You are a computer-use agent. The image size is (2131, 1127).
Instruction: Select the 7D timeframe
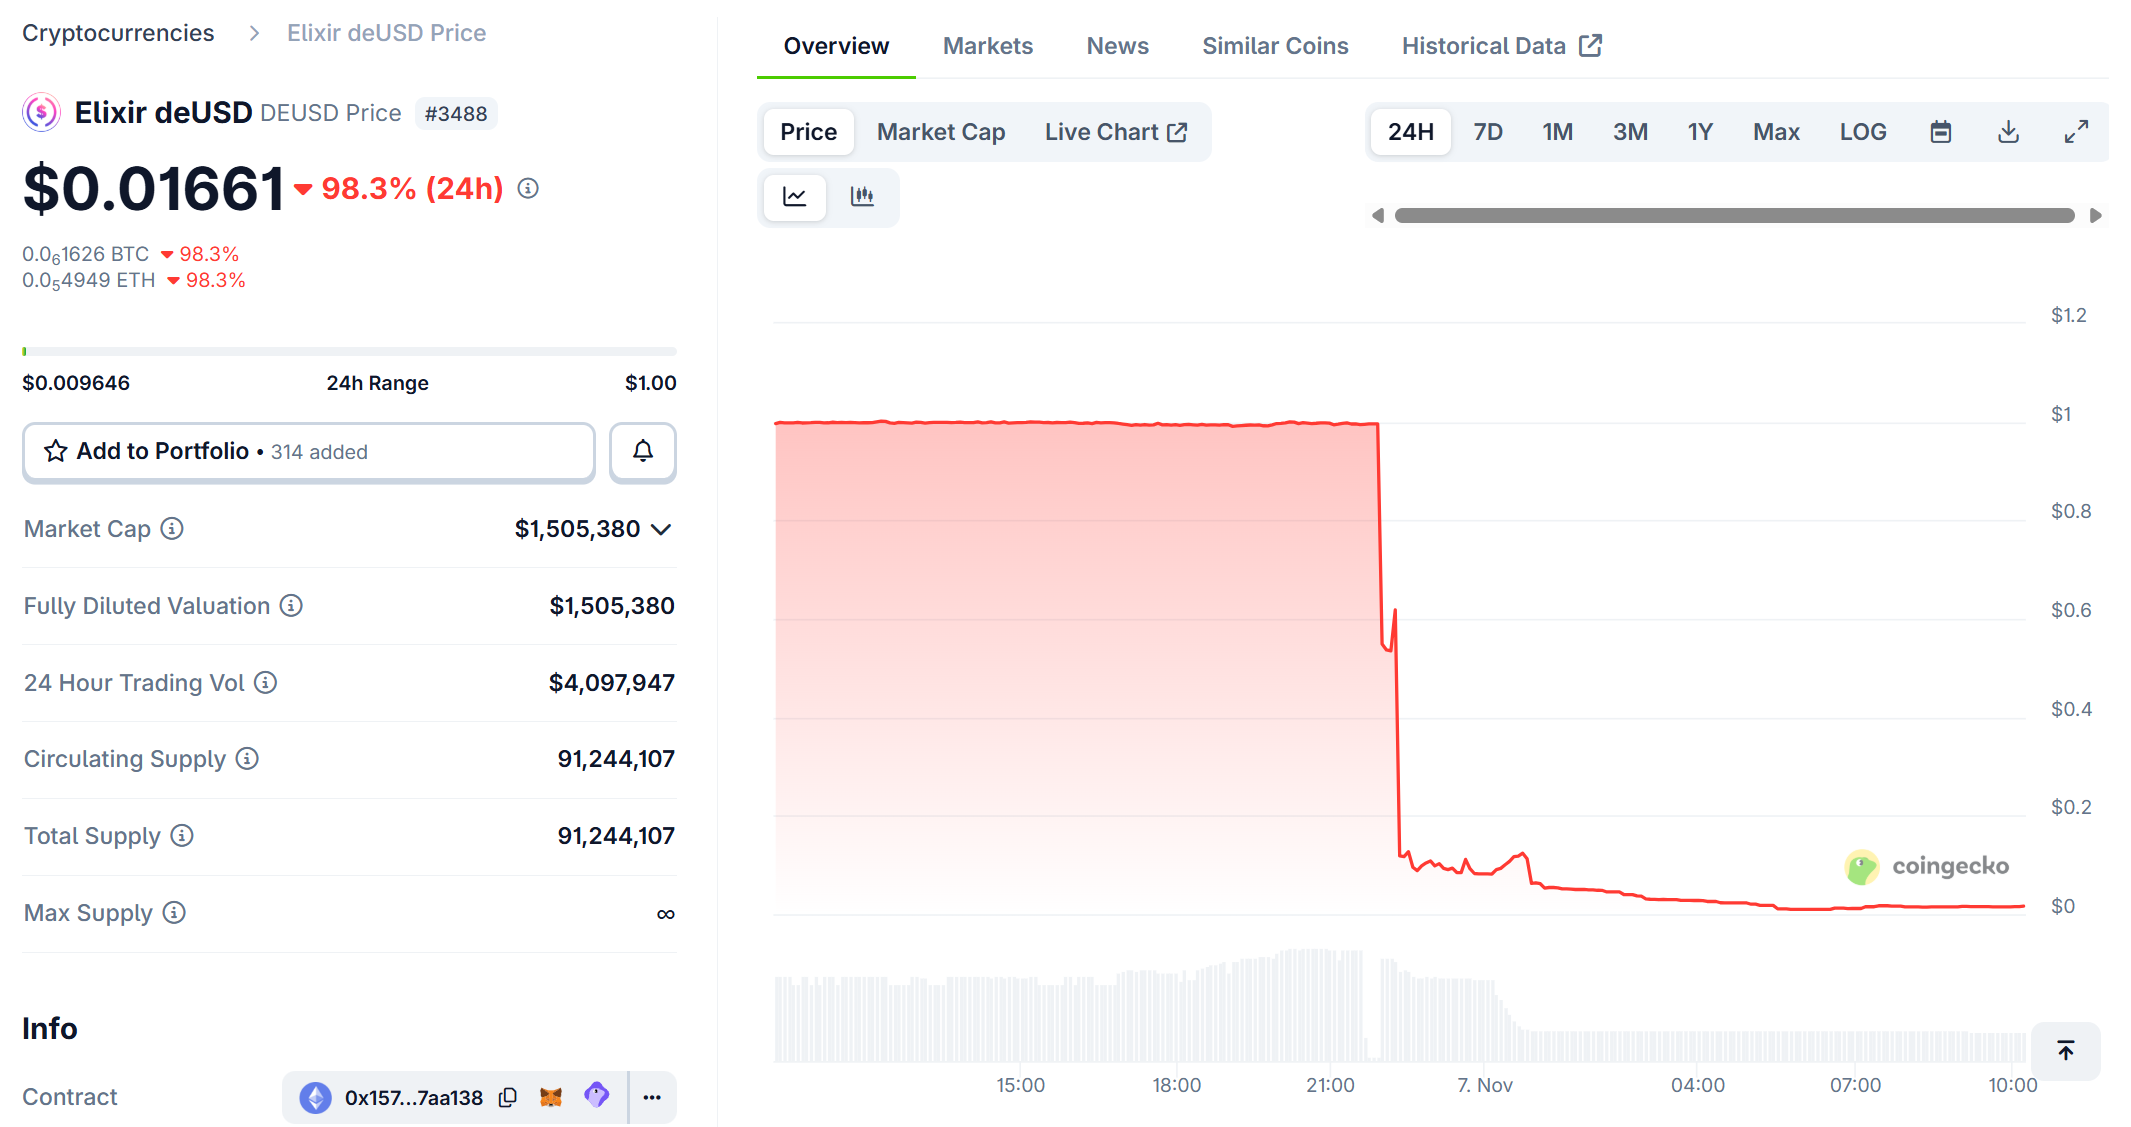click(x=1487, y=131)
